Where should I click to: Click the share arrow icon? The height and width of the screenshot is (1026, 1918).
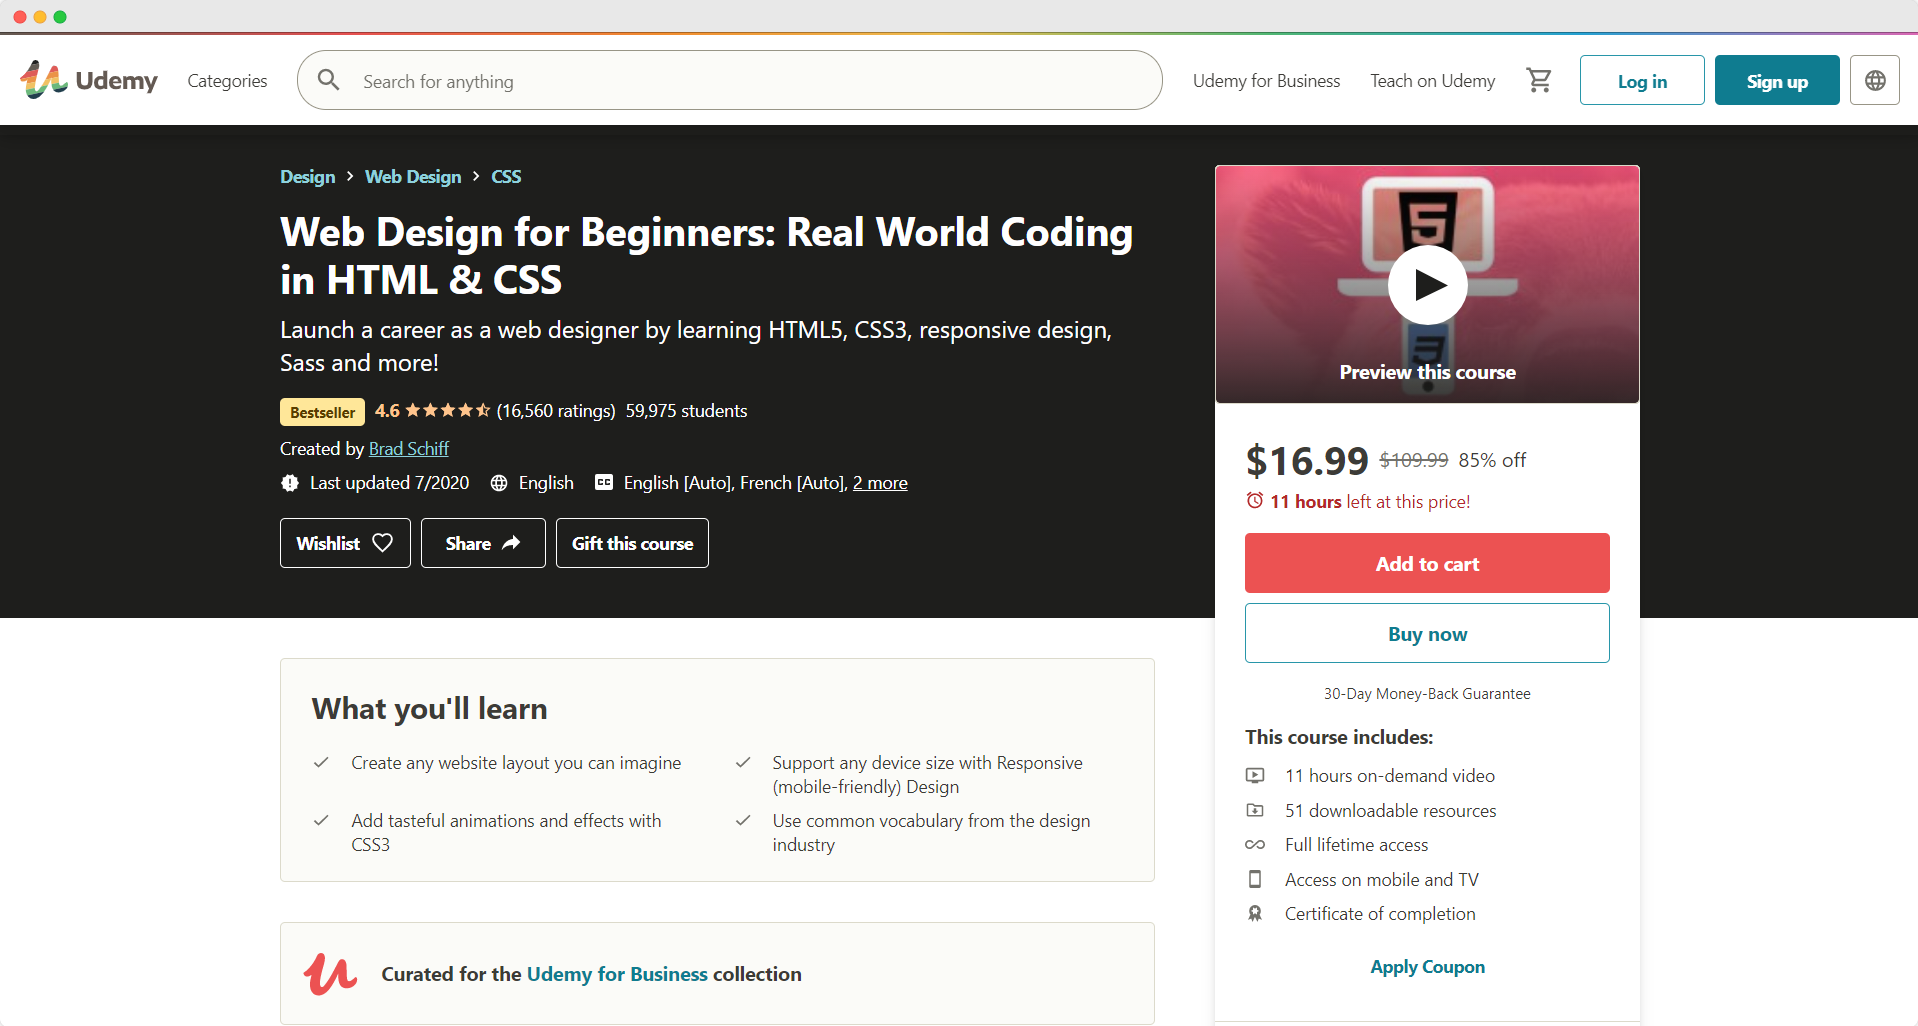tap(511, 542)
